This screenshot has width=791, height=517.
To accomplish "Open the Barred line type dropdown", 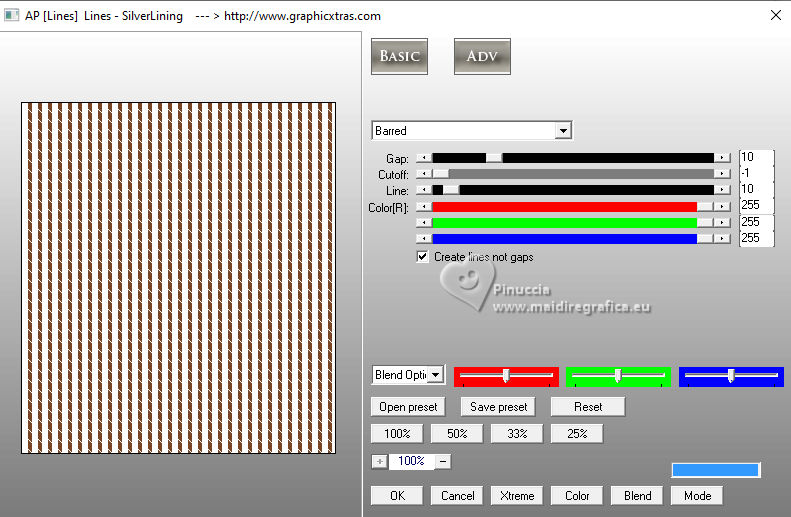I will (563, 131).
